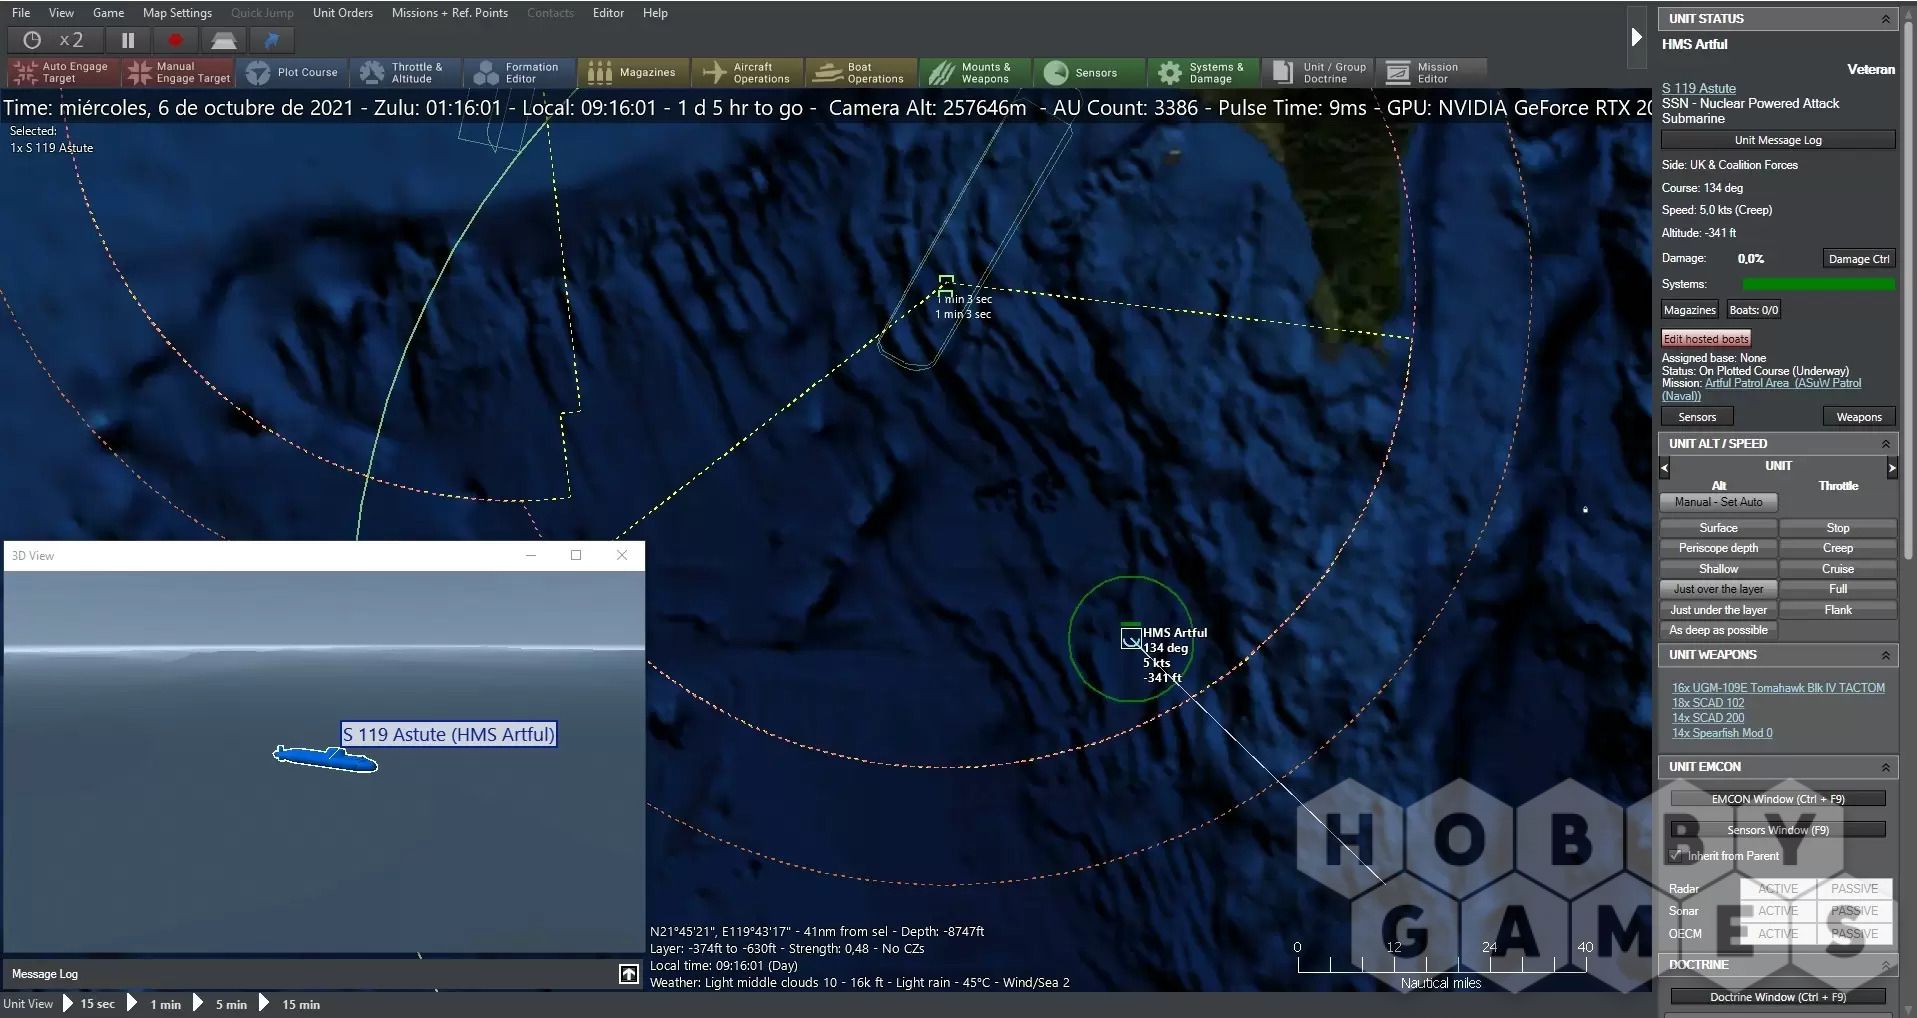The image size is (1917, 1018).
Task: Click Magazines button in Unit Status
Action: [x=1689, y=310]
